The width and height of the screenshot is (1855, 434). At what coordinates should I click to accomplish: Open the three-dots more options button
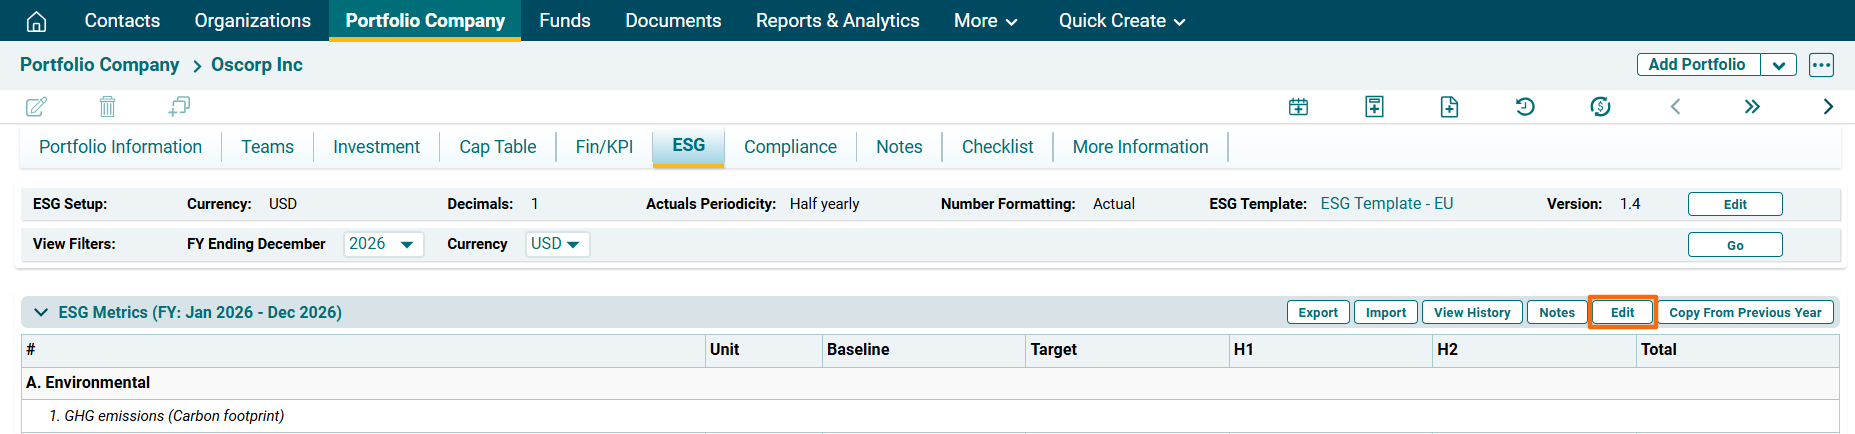1821,65
